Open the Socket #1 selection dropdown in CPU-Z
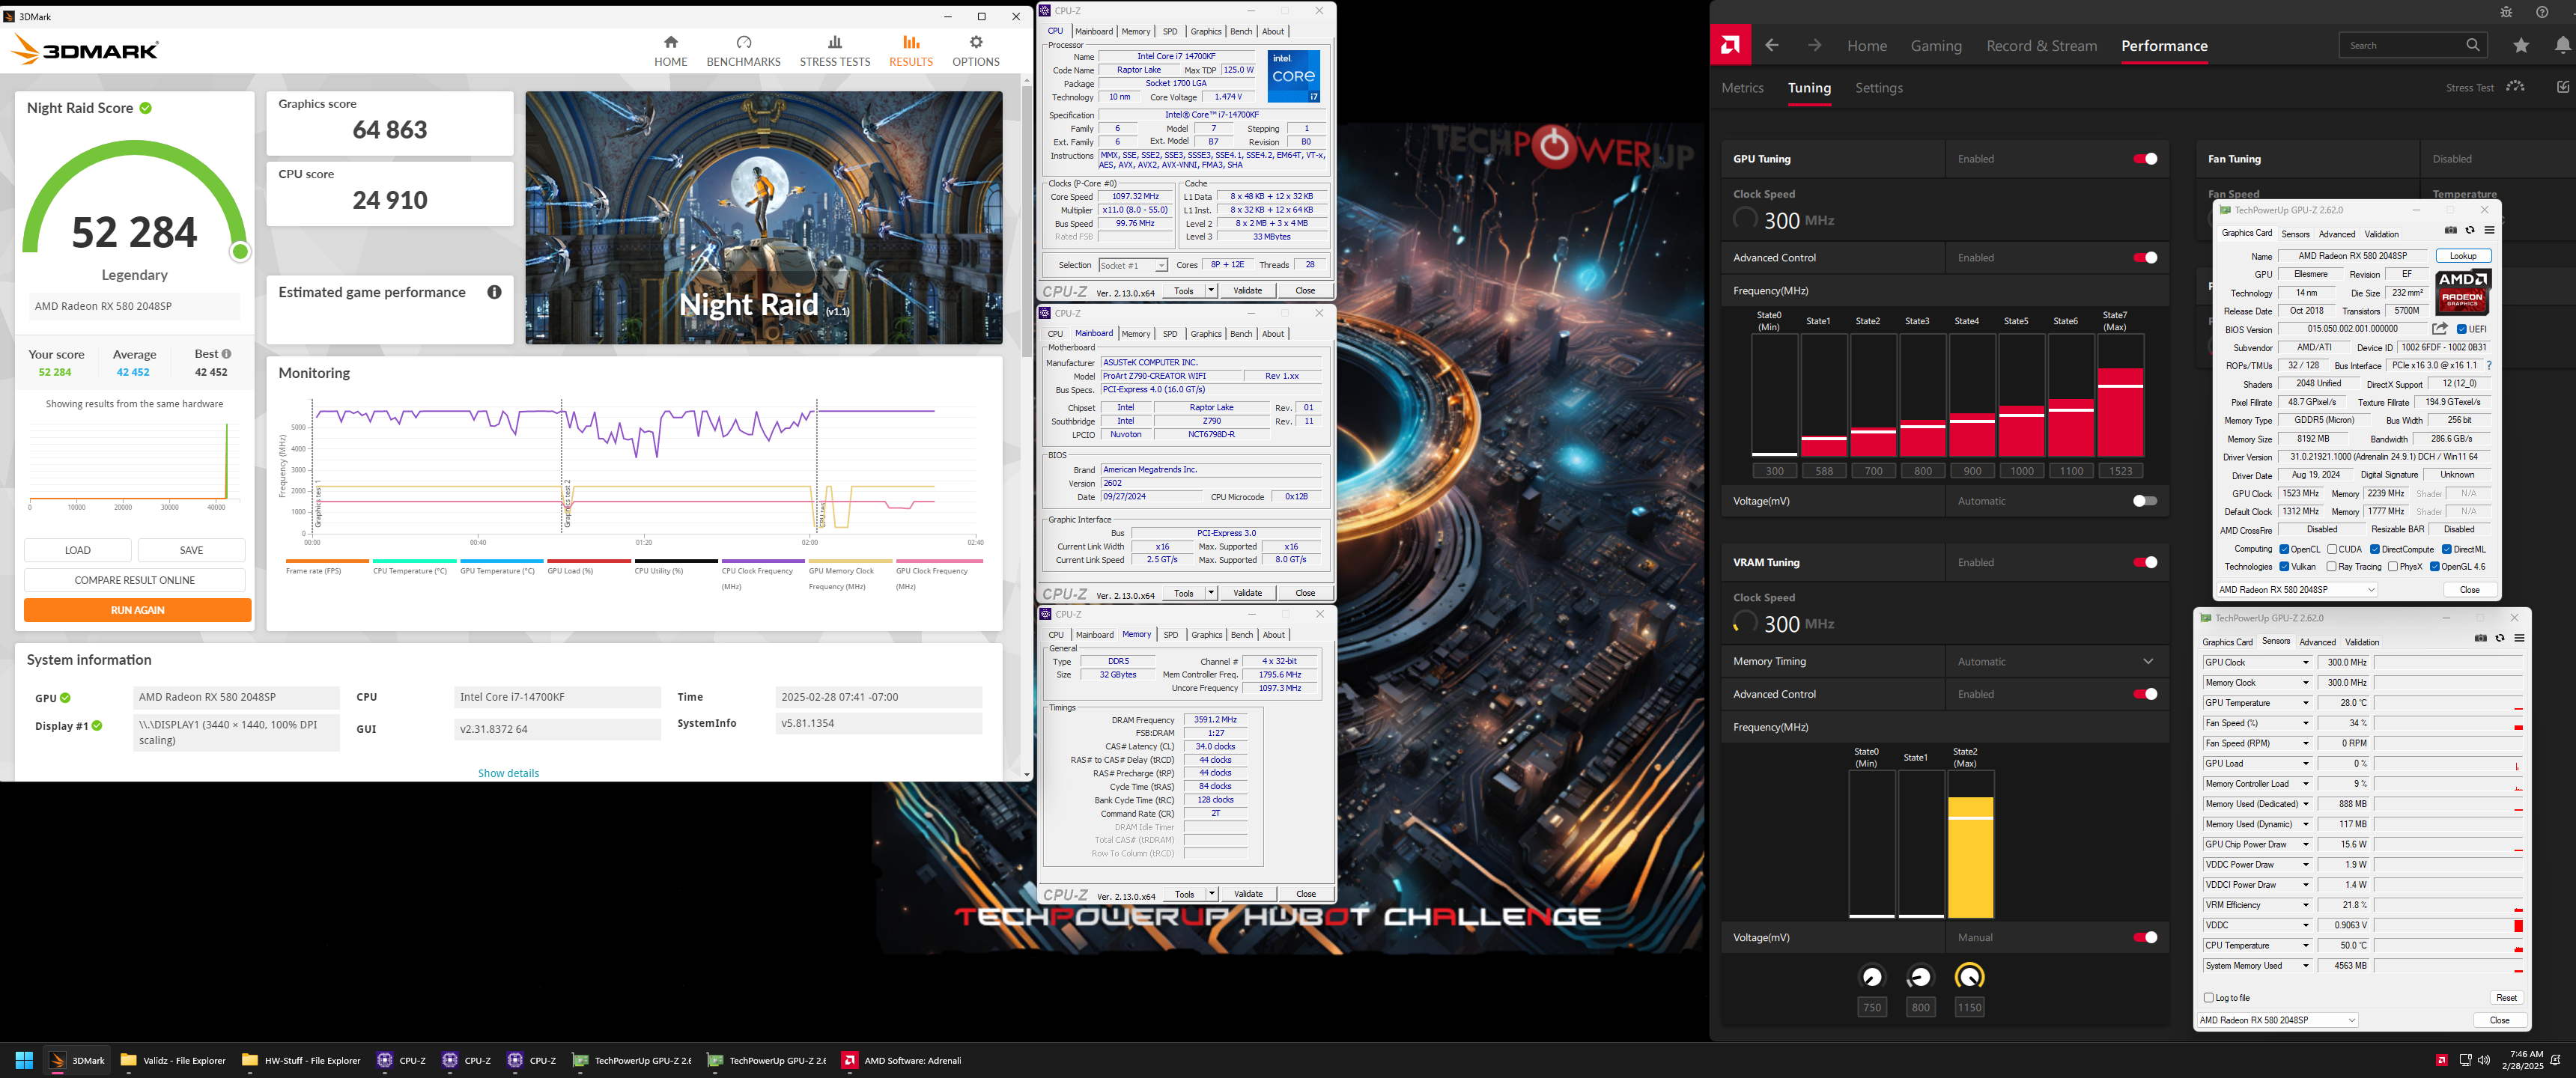The image size is (2576, 1078). pyautogui.click(x=1132, y=265)
